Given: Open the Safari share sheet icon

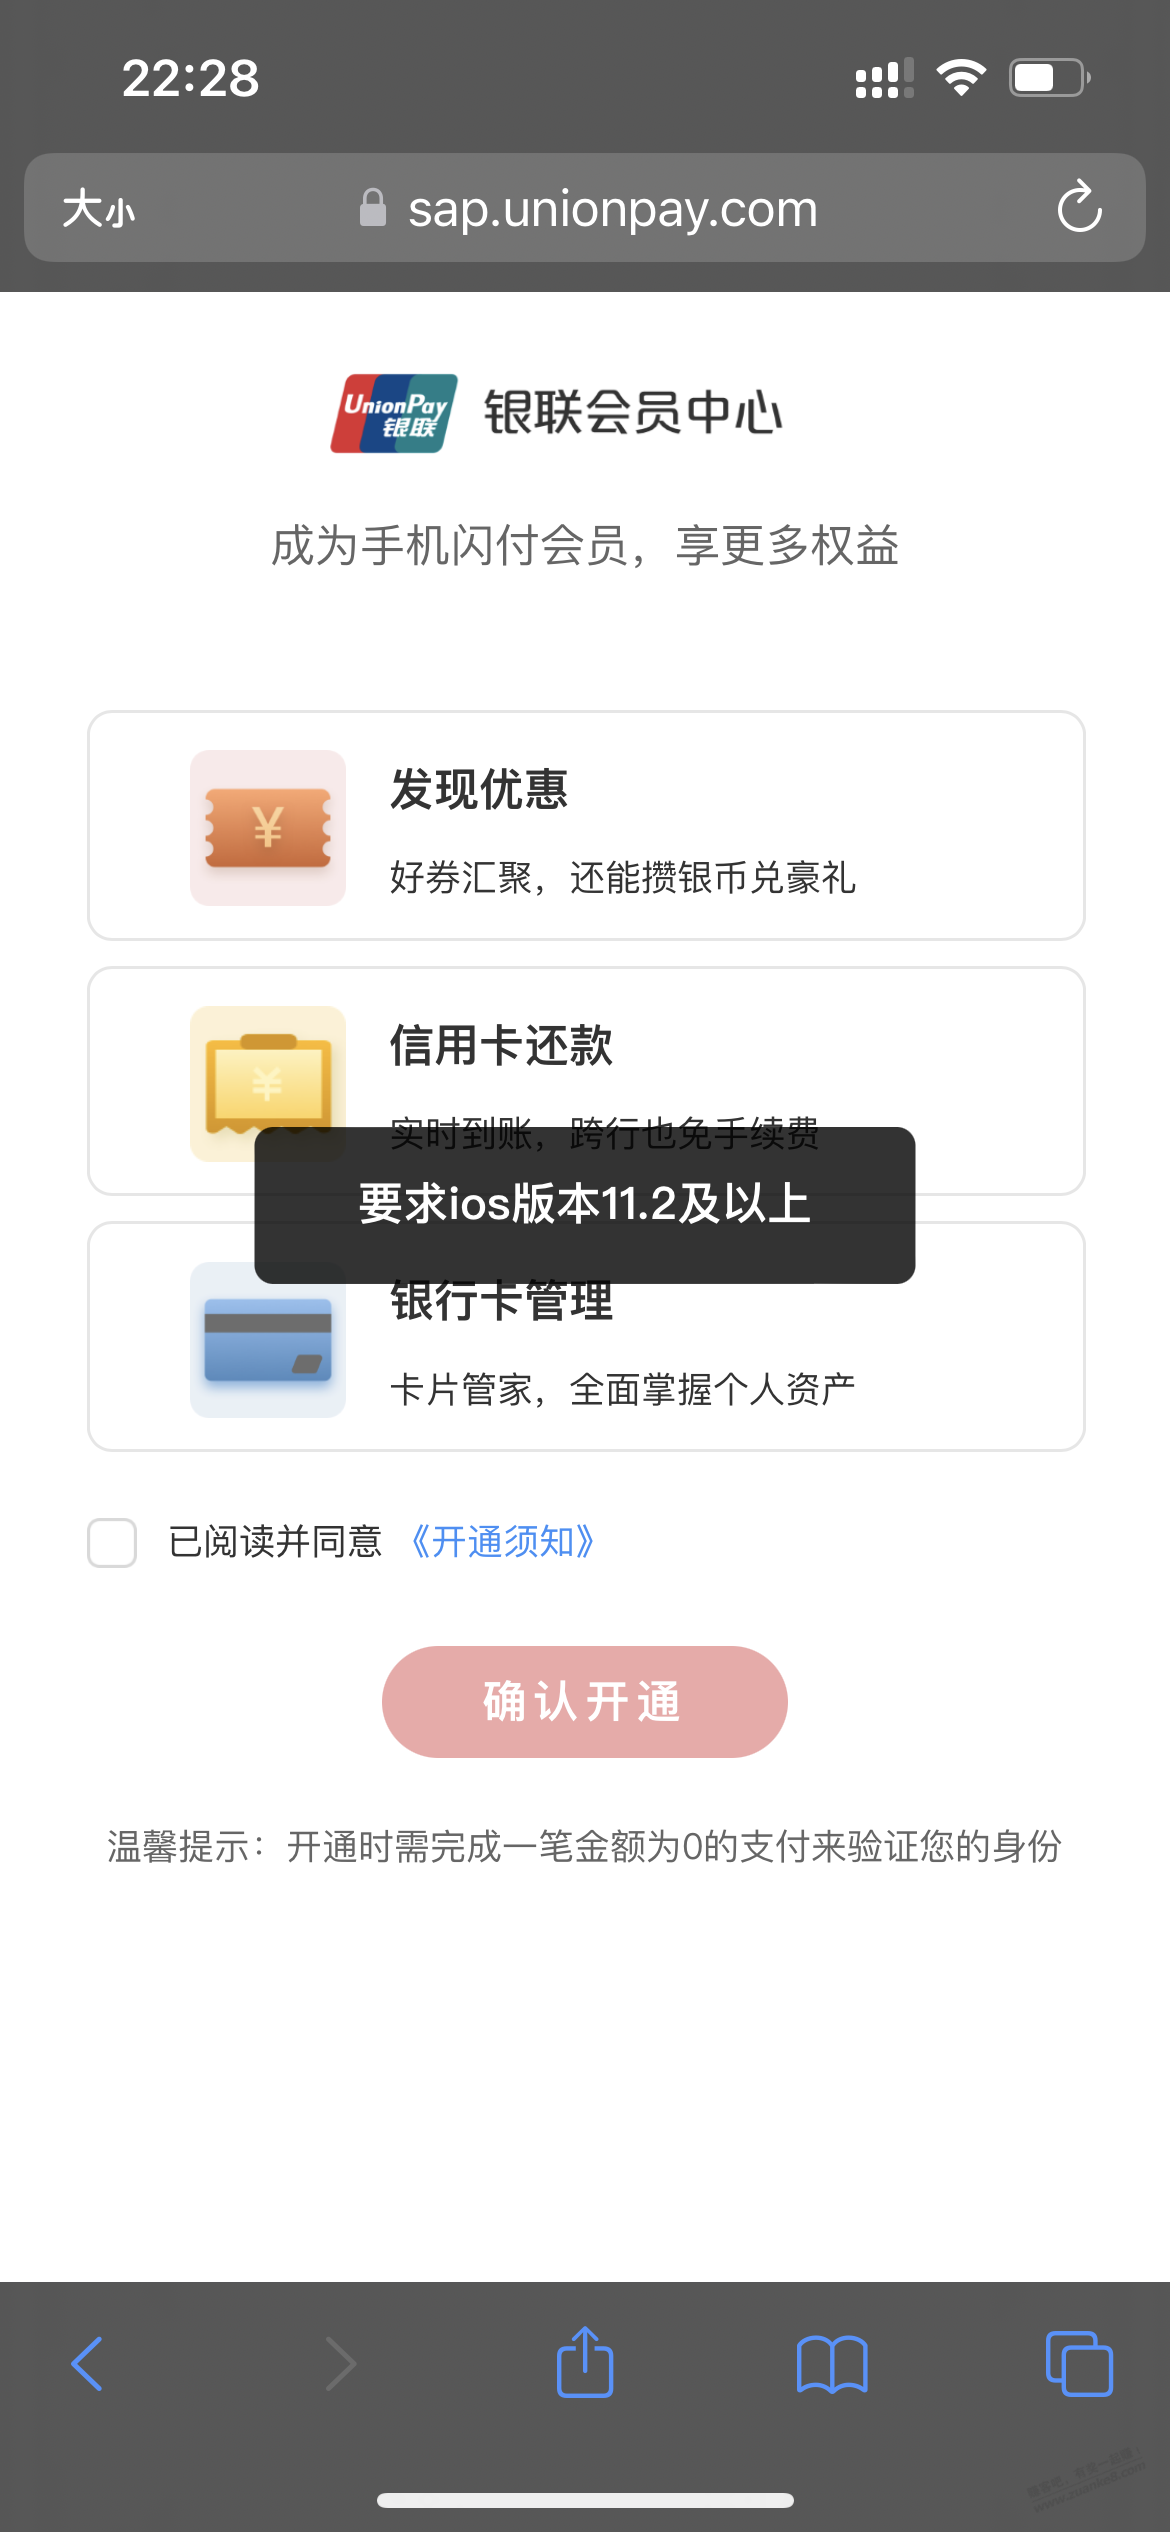Looking at the screenshot, I should pos(585,2362).
